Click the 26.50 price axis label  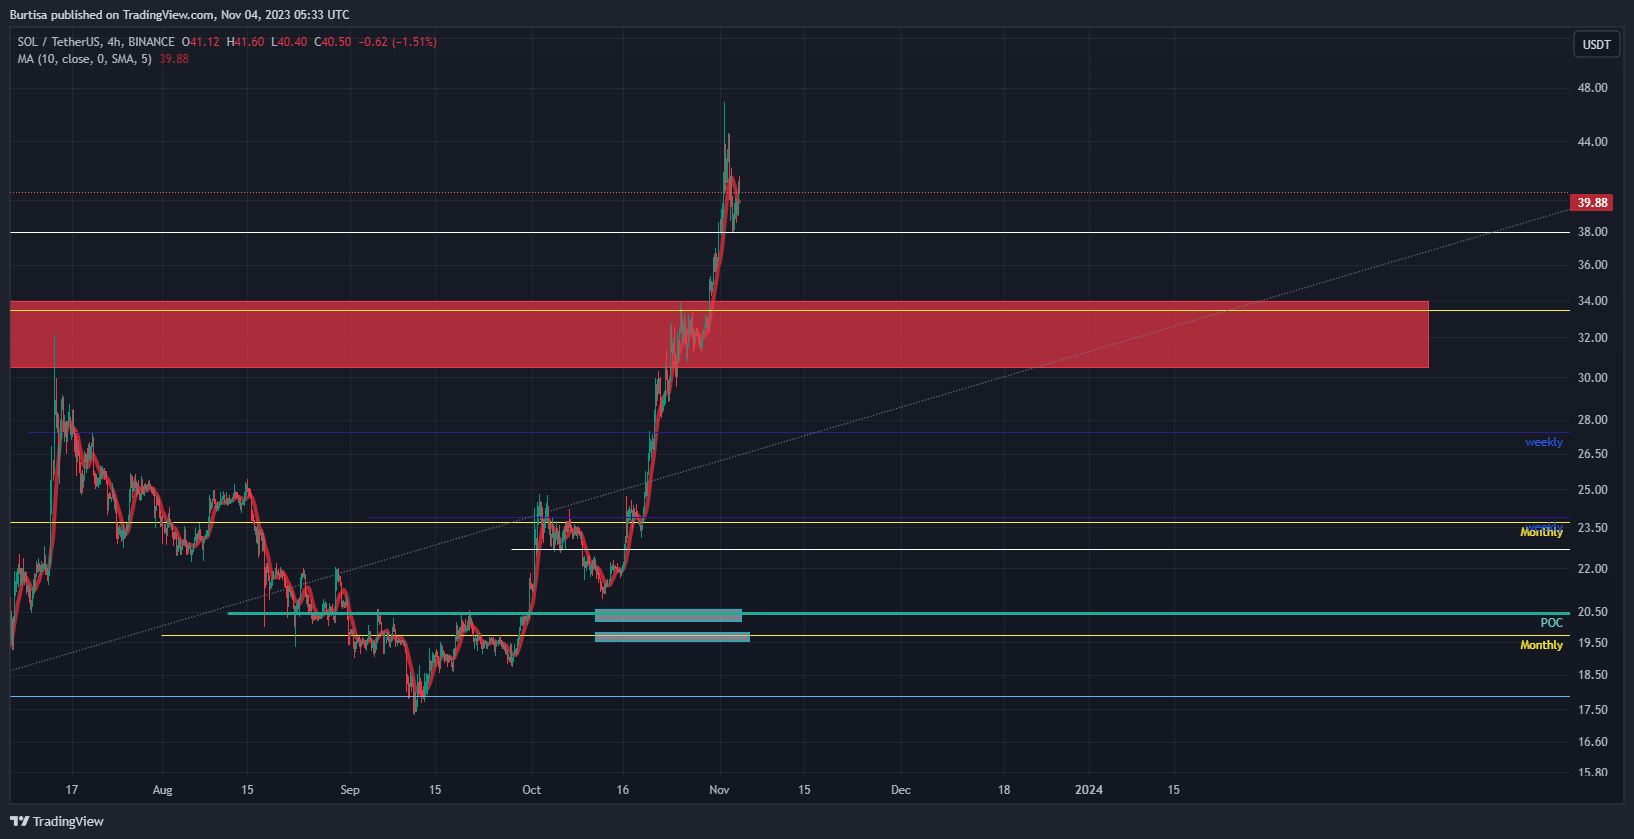point(1592,454)
